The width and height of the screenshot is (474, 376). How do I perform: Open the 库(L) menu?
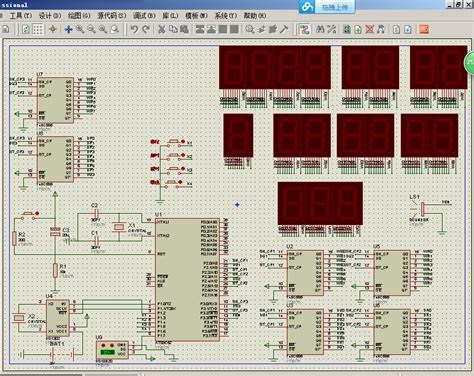point(170,15)
